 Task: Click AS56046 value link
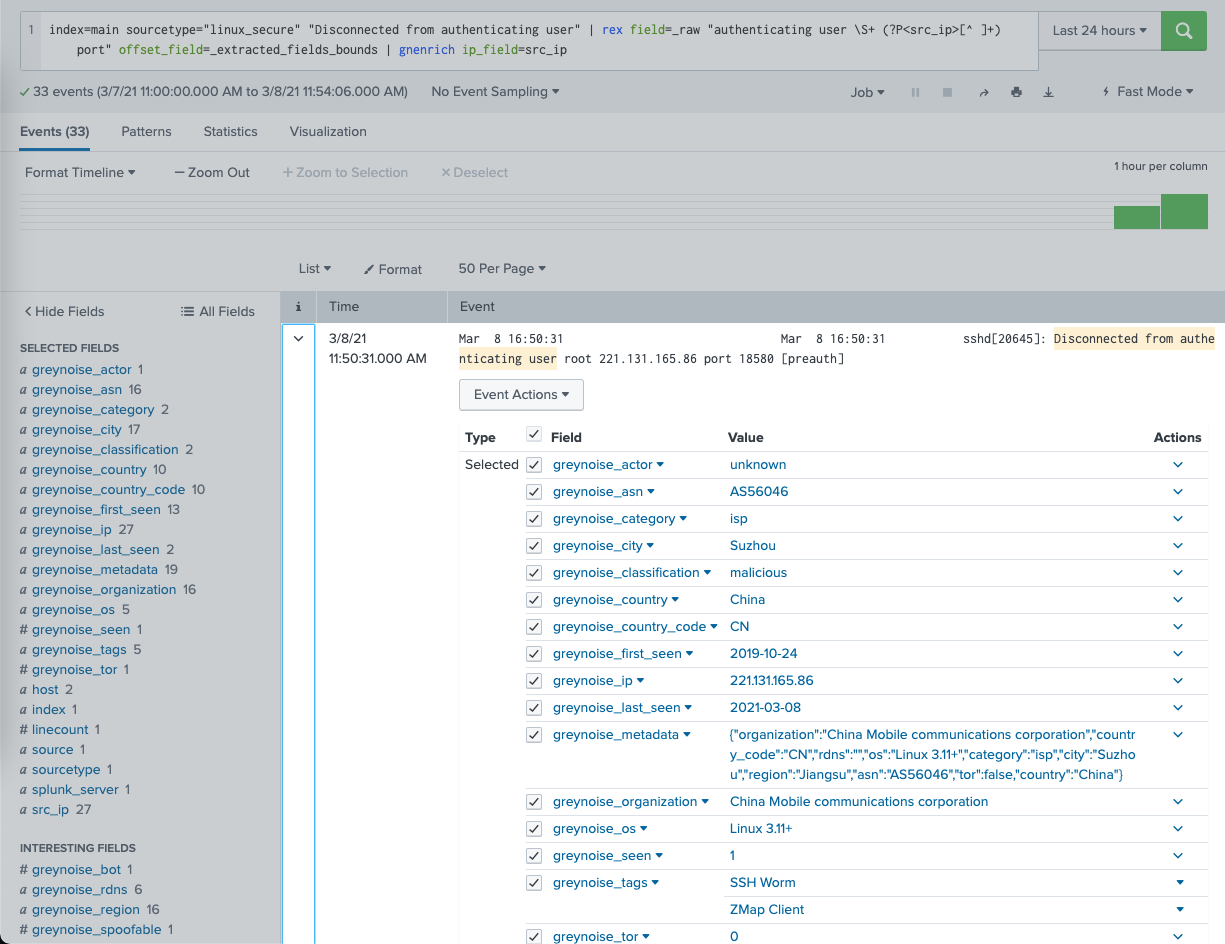(x=759, y=492)
